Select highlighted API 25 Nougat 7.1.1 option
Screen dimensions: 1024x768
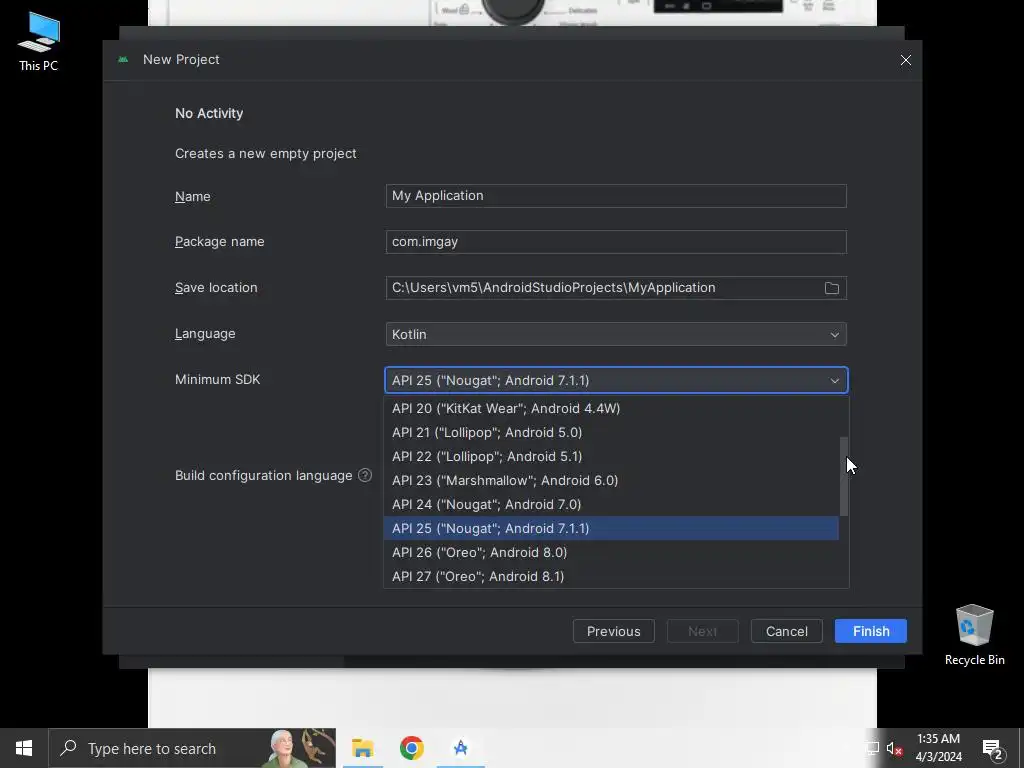tap(611, 528)
